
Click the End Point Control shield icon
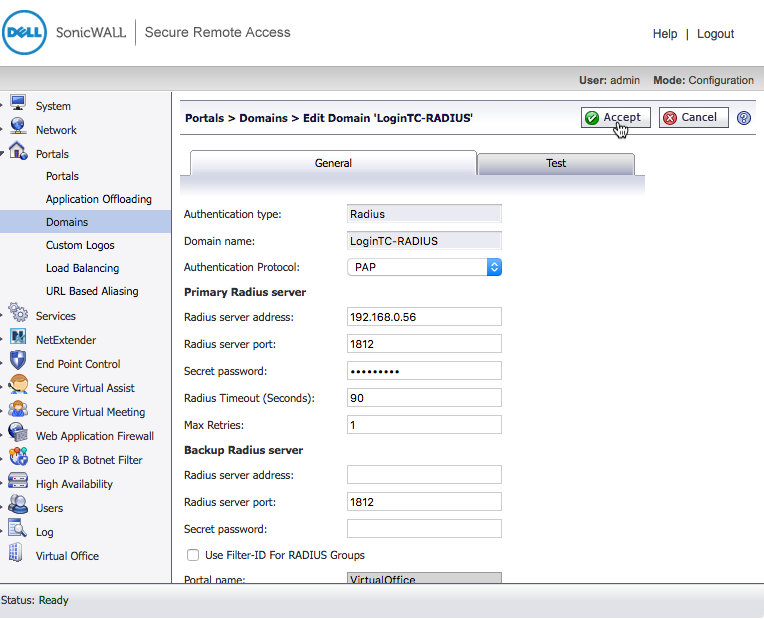point(18,362)
